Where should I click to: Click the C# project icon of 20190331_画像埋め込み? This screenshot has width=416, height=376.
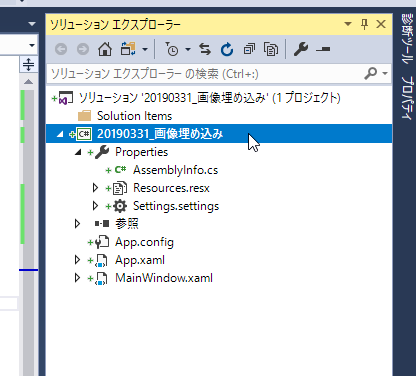click(84, 134)
